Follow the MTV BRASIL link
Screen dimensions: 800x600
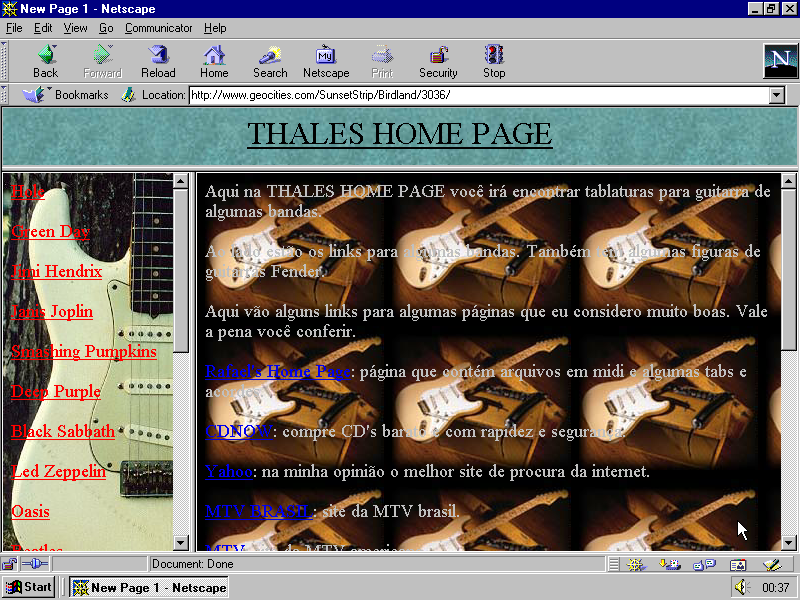259,511
